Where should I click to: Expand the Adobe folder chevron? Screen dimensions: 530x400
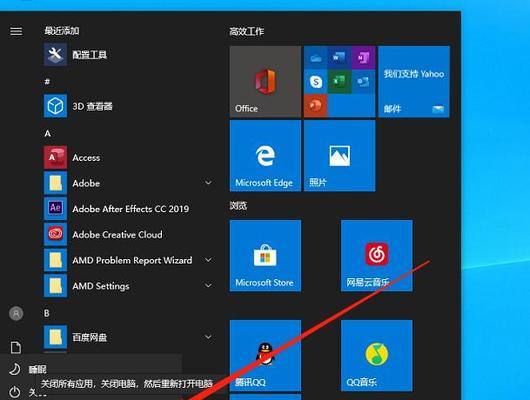click(208, 183)
